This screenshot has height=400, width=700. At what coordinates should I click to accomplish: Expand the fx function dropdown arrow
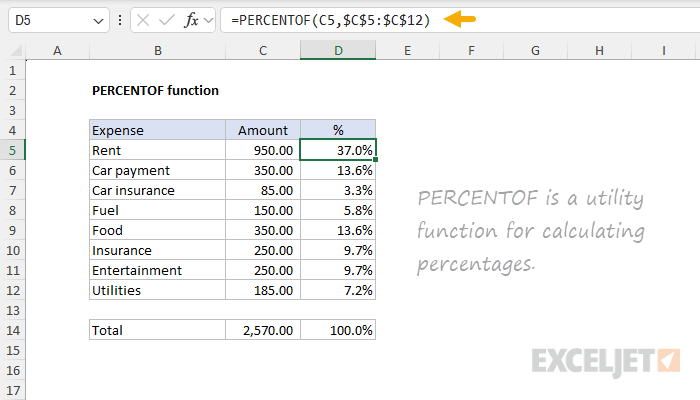click(208, 21)
